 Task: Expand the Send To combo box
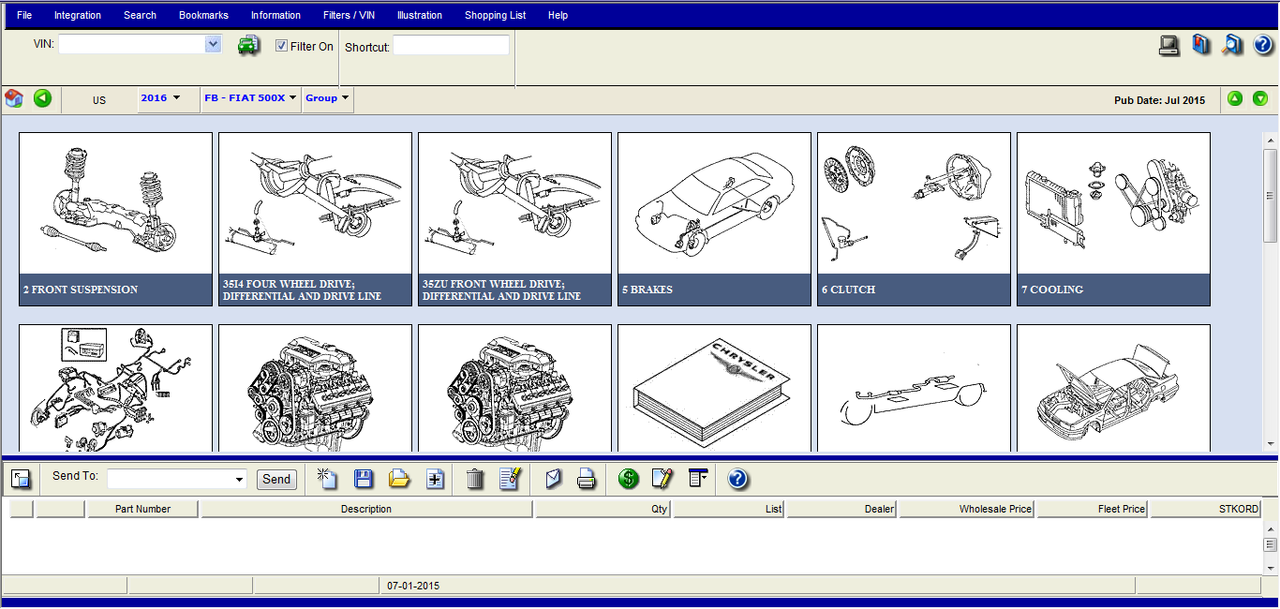click(239, 480)
